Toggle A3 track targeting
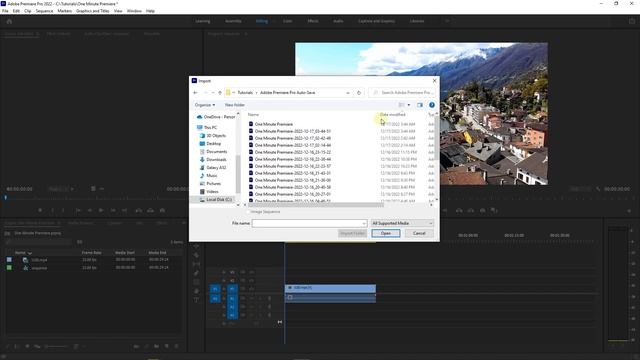 point(232,315)
